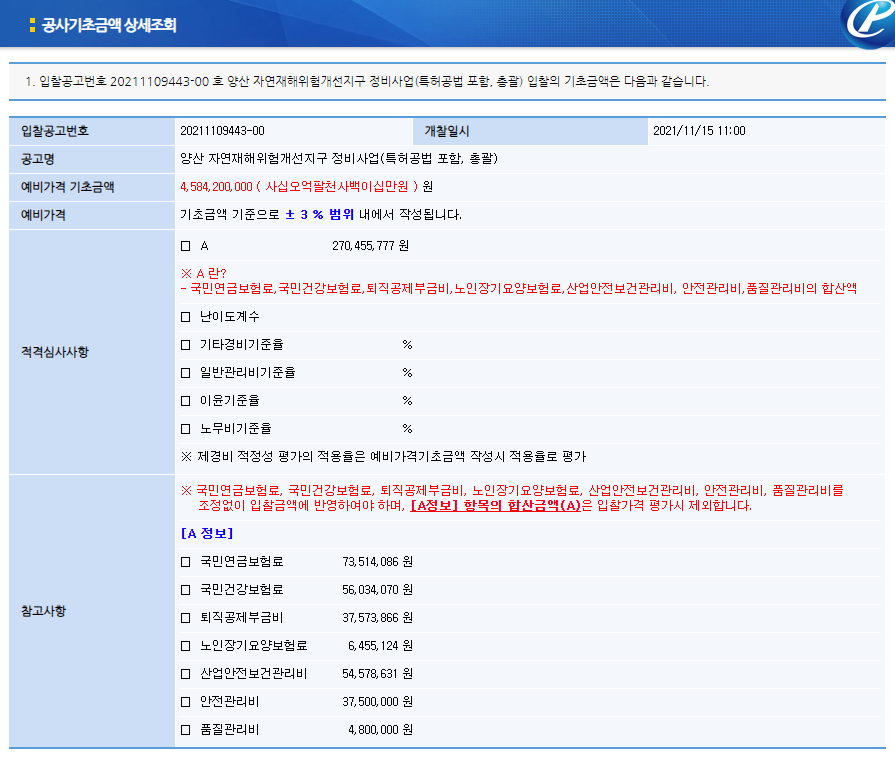Click the 난이도계수 label
The image size is (895, 759).
click(229, 317)
